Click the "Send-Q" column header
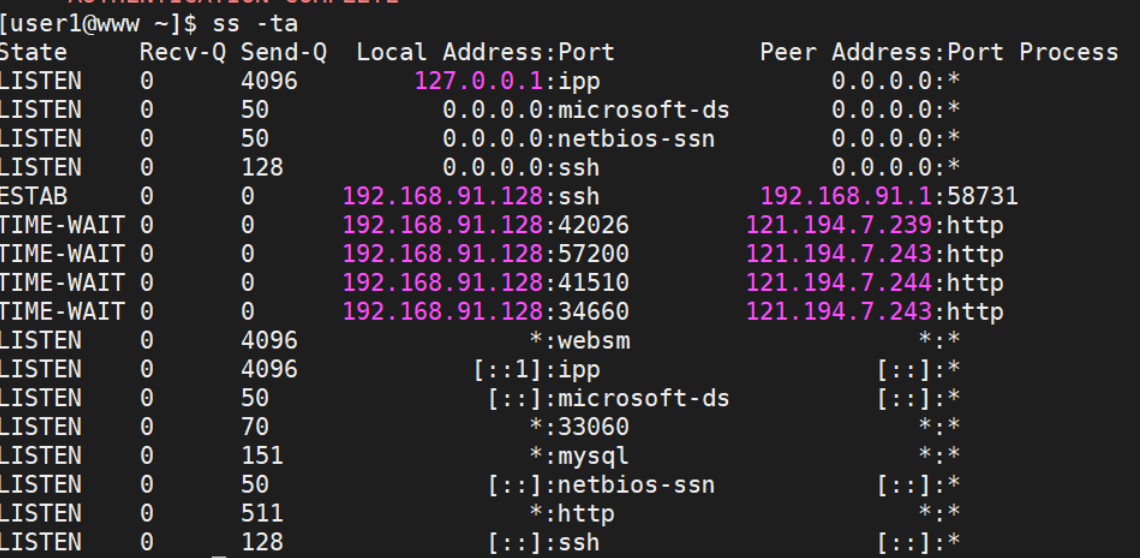Viewport: 1140px width, 558px height. pos(283,52)
